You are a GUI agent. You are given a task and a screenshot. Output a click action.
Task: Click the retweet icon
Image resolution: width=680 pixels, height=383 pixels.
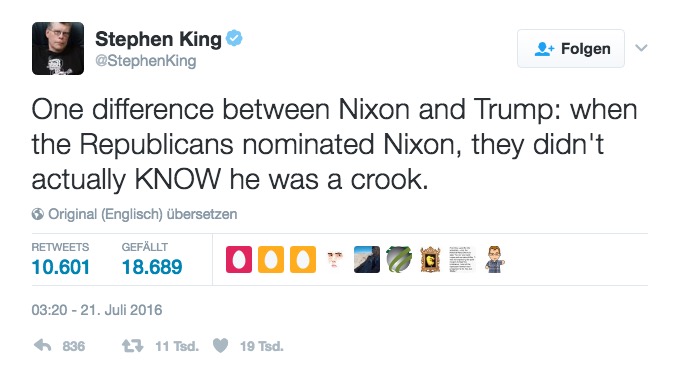point(132,346)
